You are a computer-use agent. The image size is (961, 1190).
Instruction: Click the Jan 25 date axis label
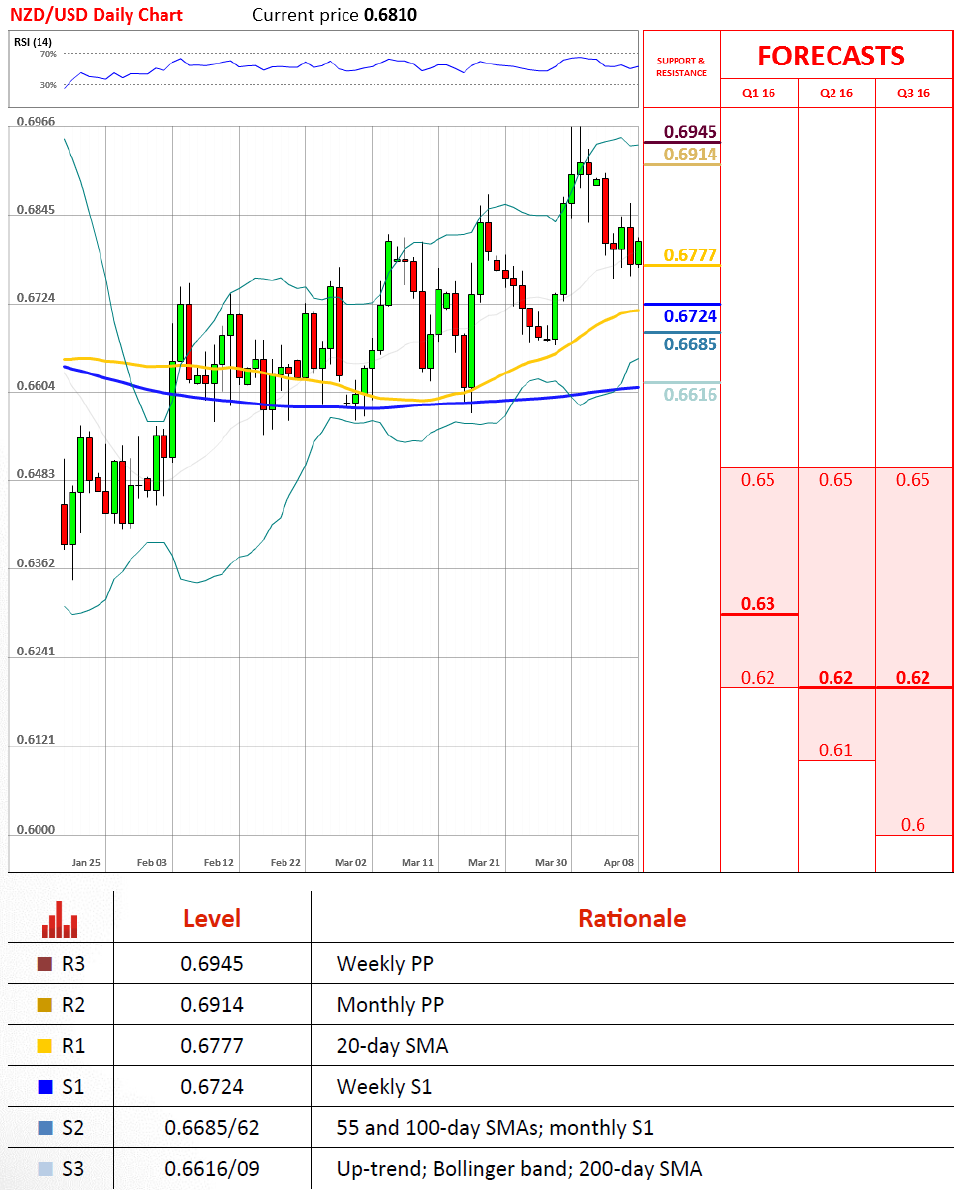pos(86,862)
